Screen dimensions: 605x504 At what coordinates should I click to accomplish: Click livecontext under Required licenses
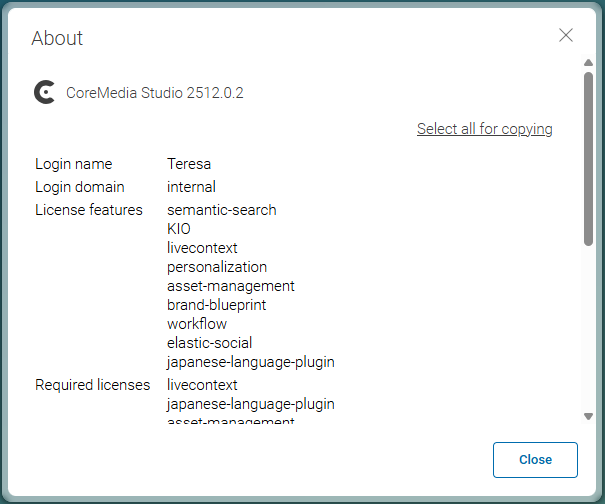(202, 385)
